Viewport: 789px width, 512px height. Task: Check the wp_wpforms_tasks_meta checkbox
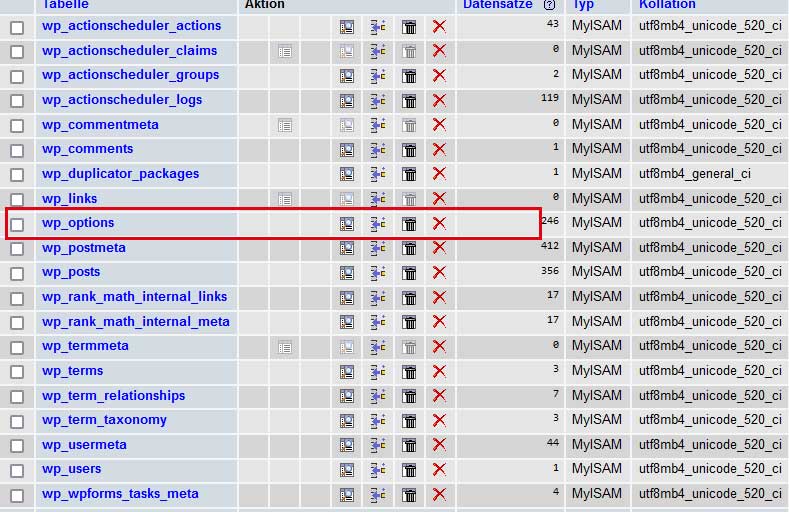click(x=17, y=495)
